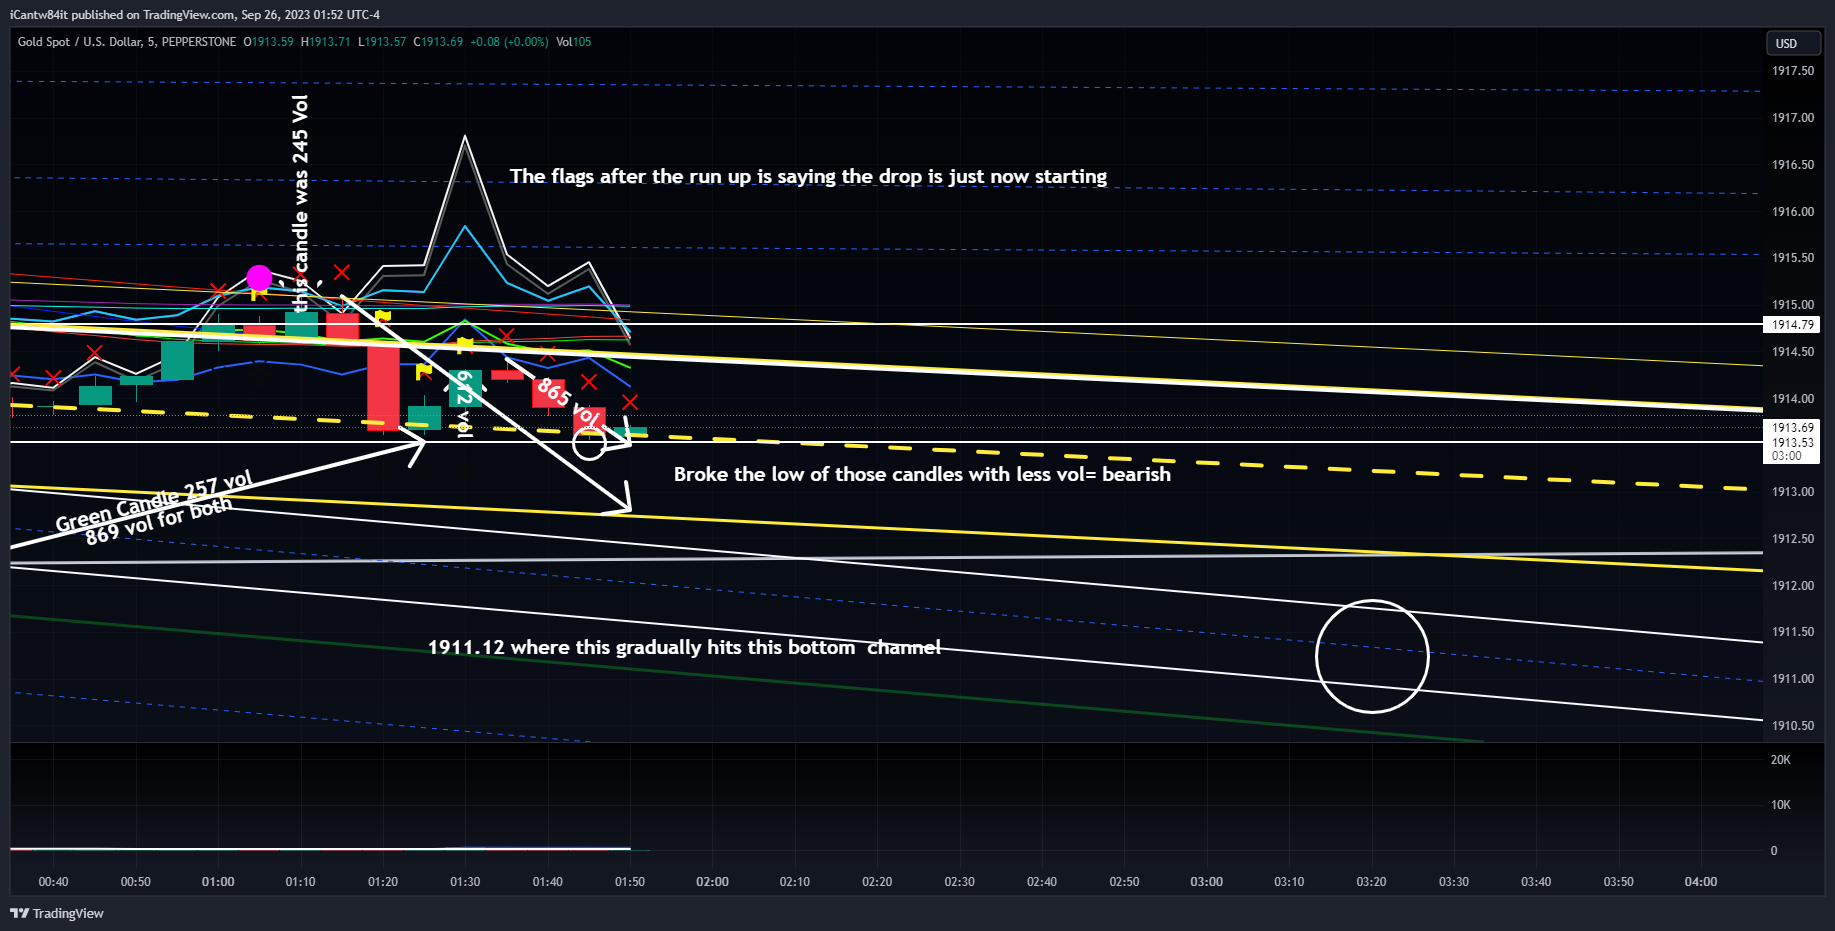This screenshot has height=931, width=1835.
Task: Click the '03:00' time axis label at bottom
Action: [x=1207, y=882]
